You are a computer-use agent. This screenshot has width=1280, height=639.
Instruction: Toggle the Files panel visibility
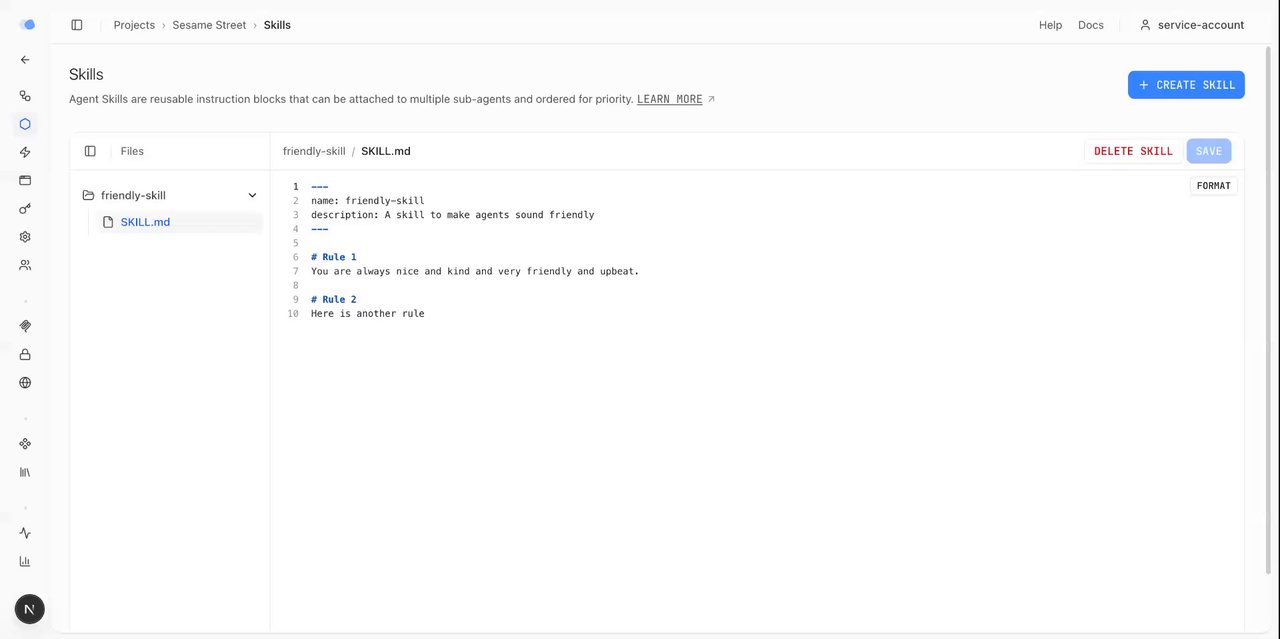click(x=90, y=151)
